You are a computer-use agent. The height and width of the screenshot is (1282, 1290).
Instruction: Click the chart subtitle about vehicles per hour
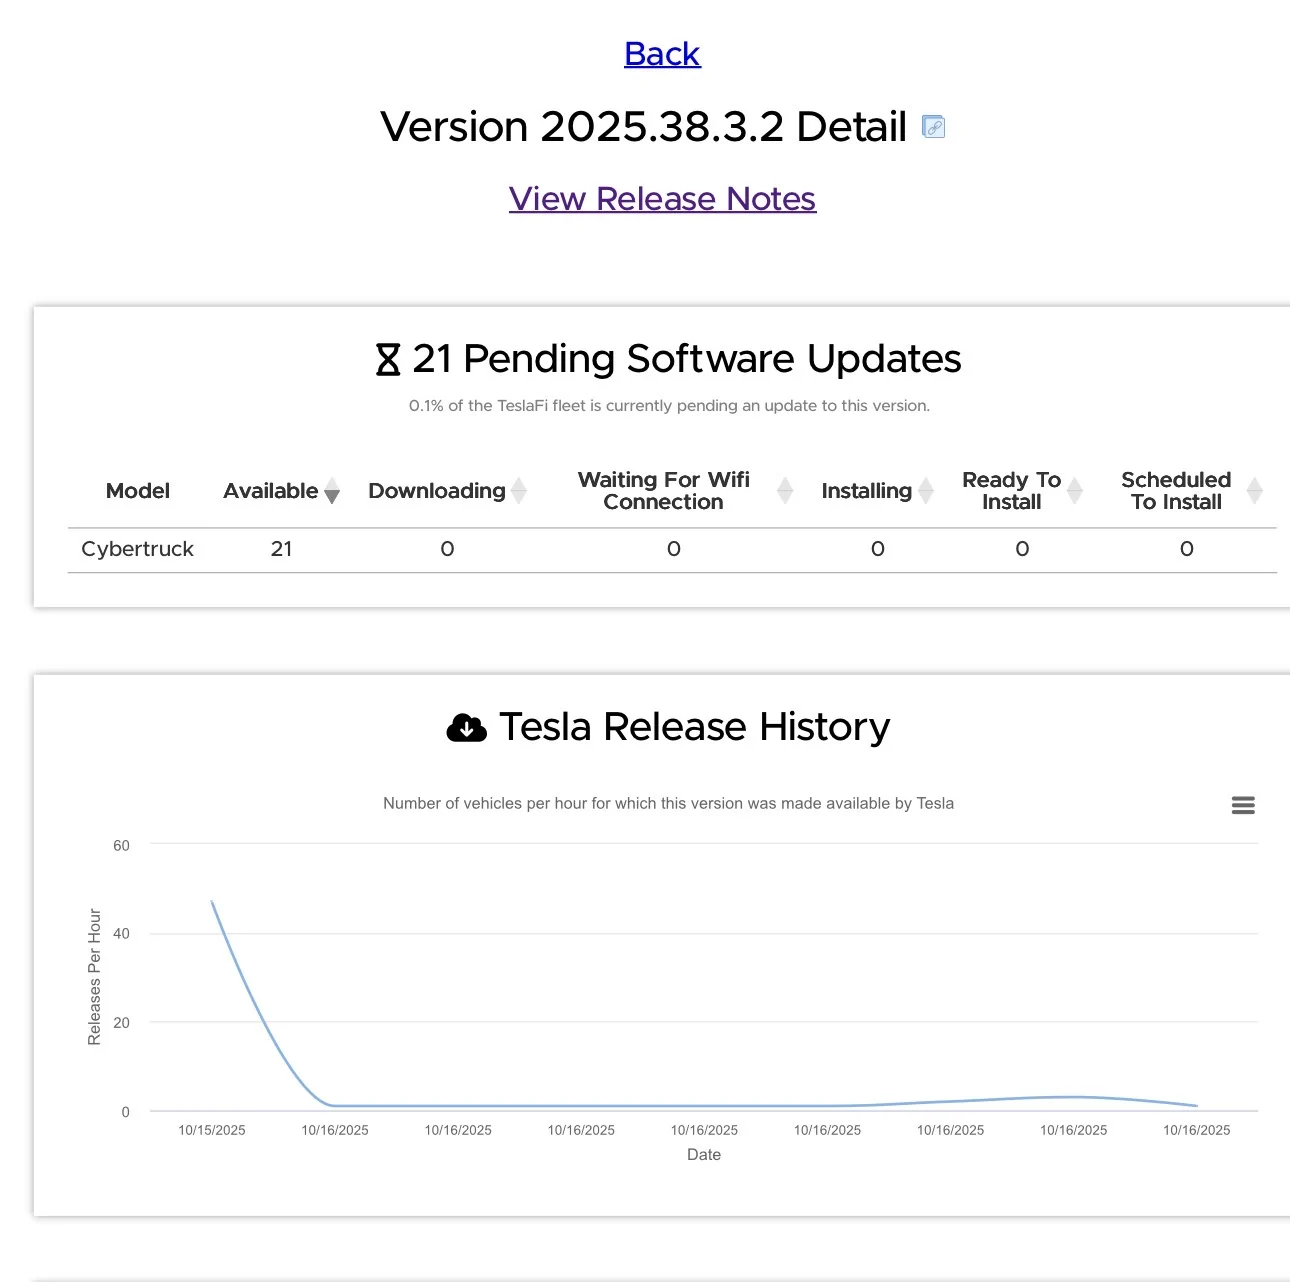click(668, 803)
